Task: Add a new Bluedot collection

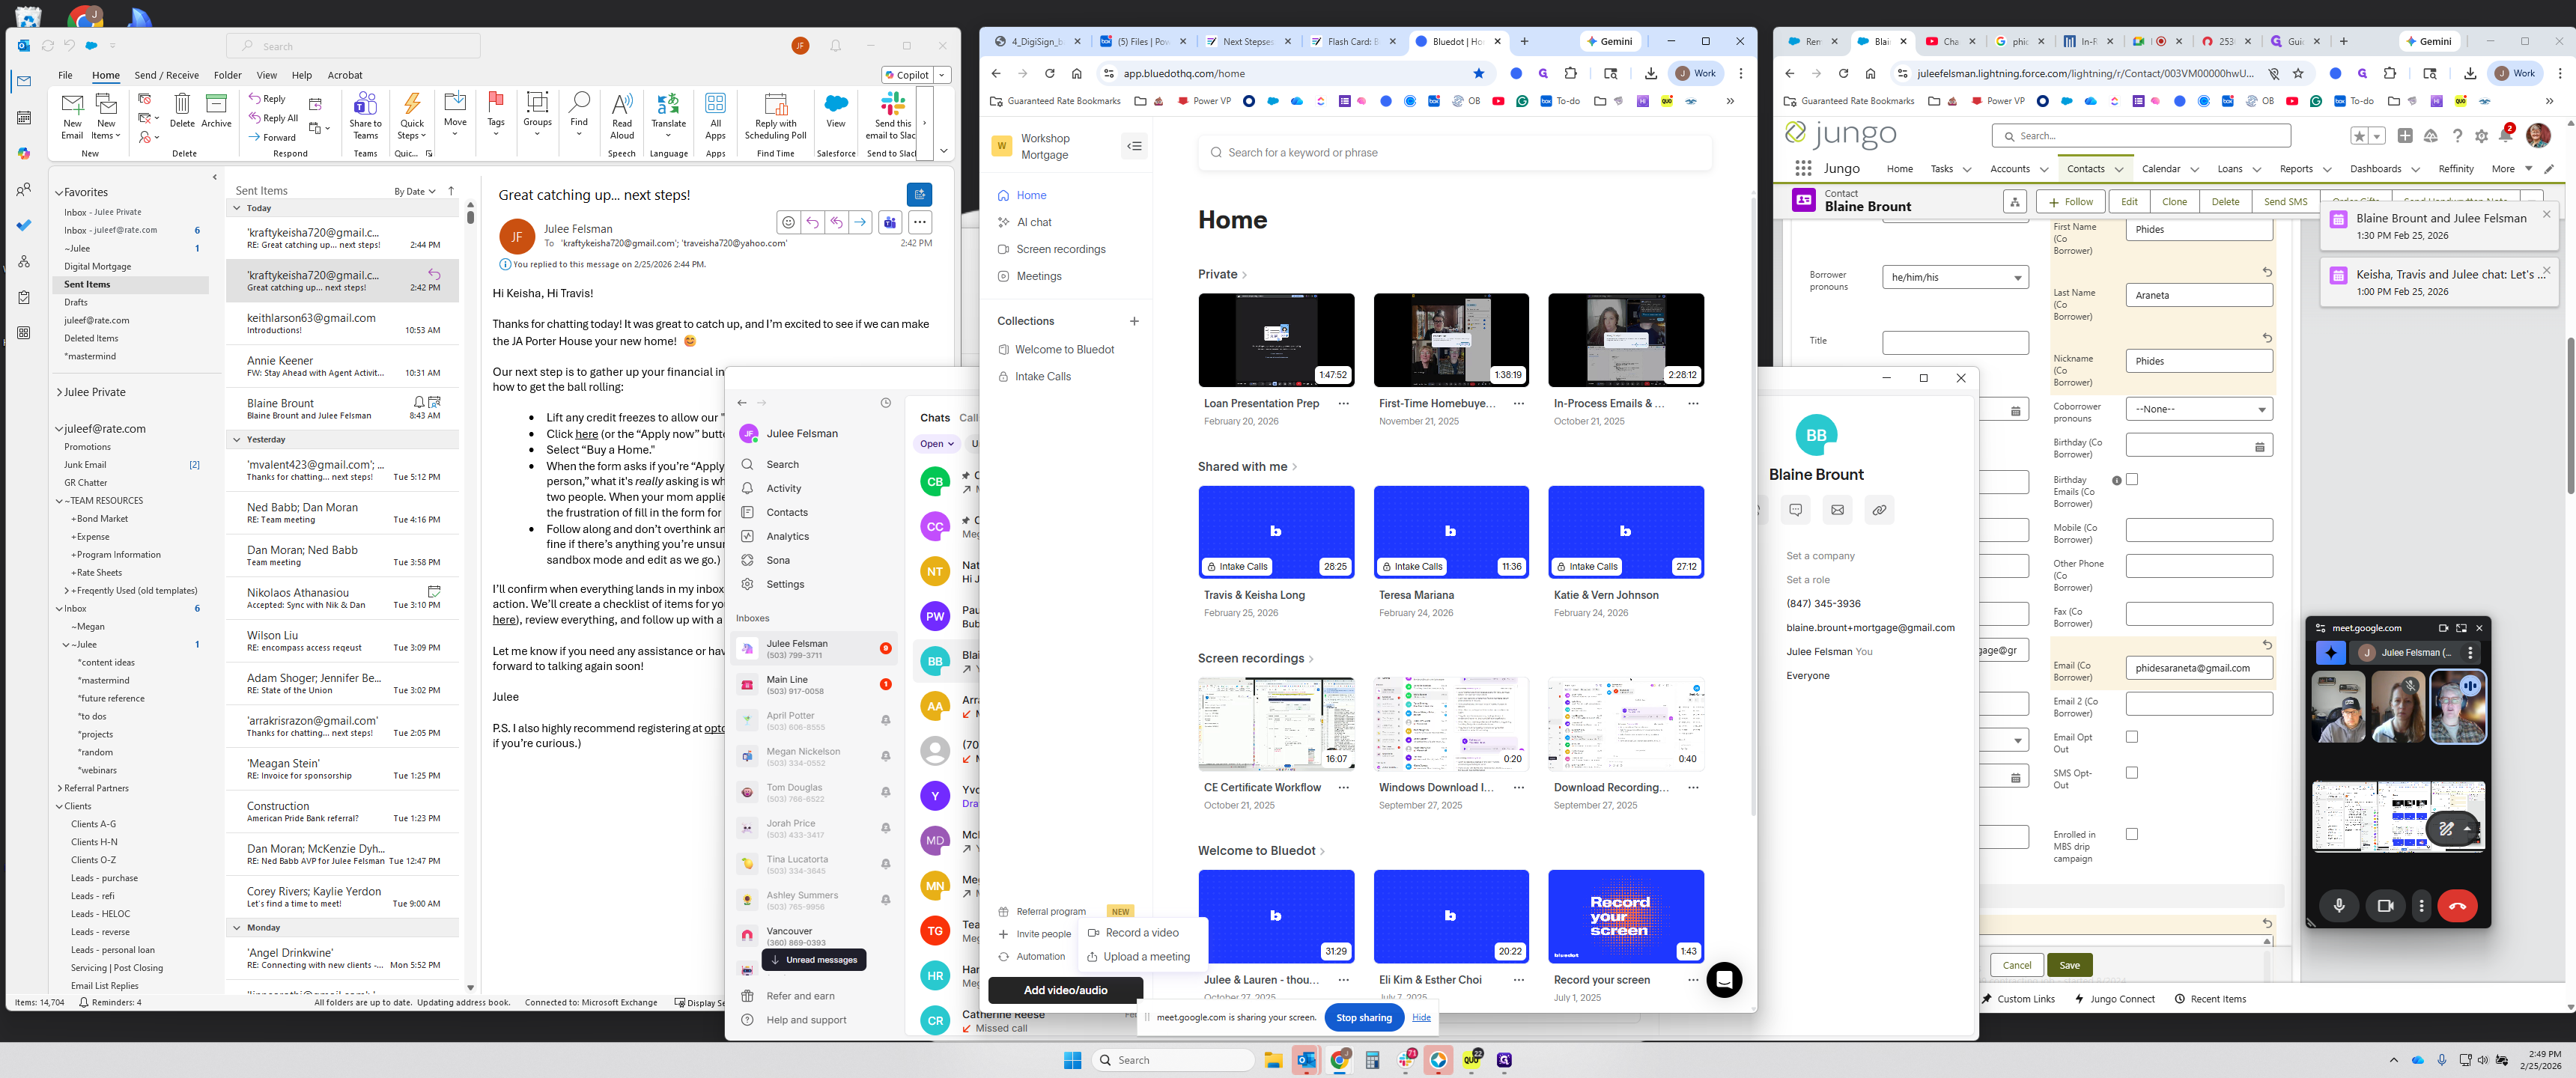Action: coord(1134,321)
